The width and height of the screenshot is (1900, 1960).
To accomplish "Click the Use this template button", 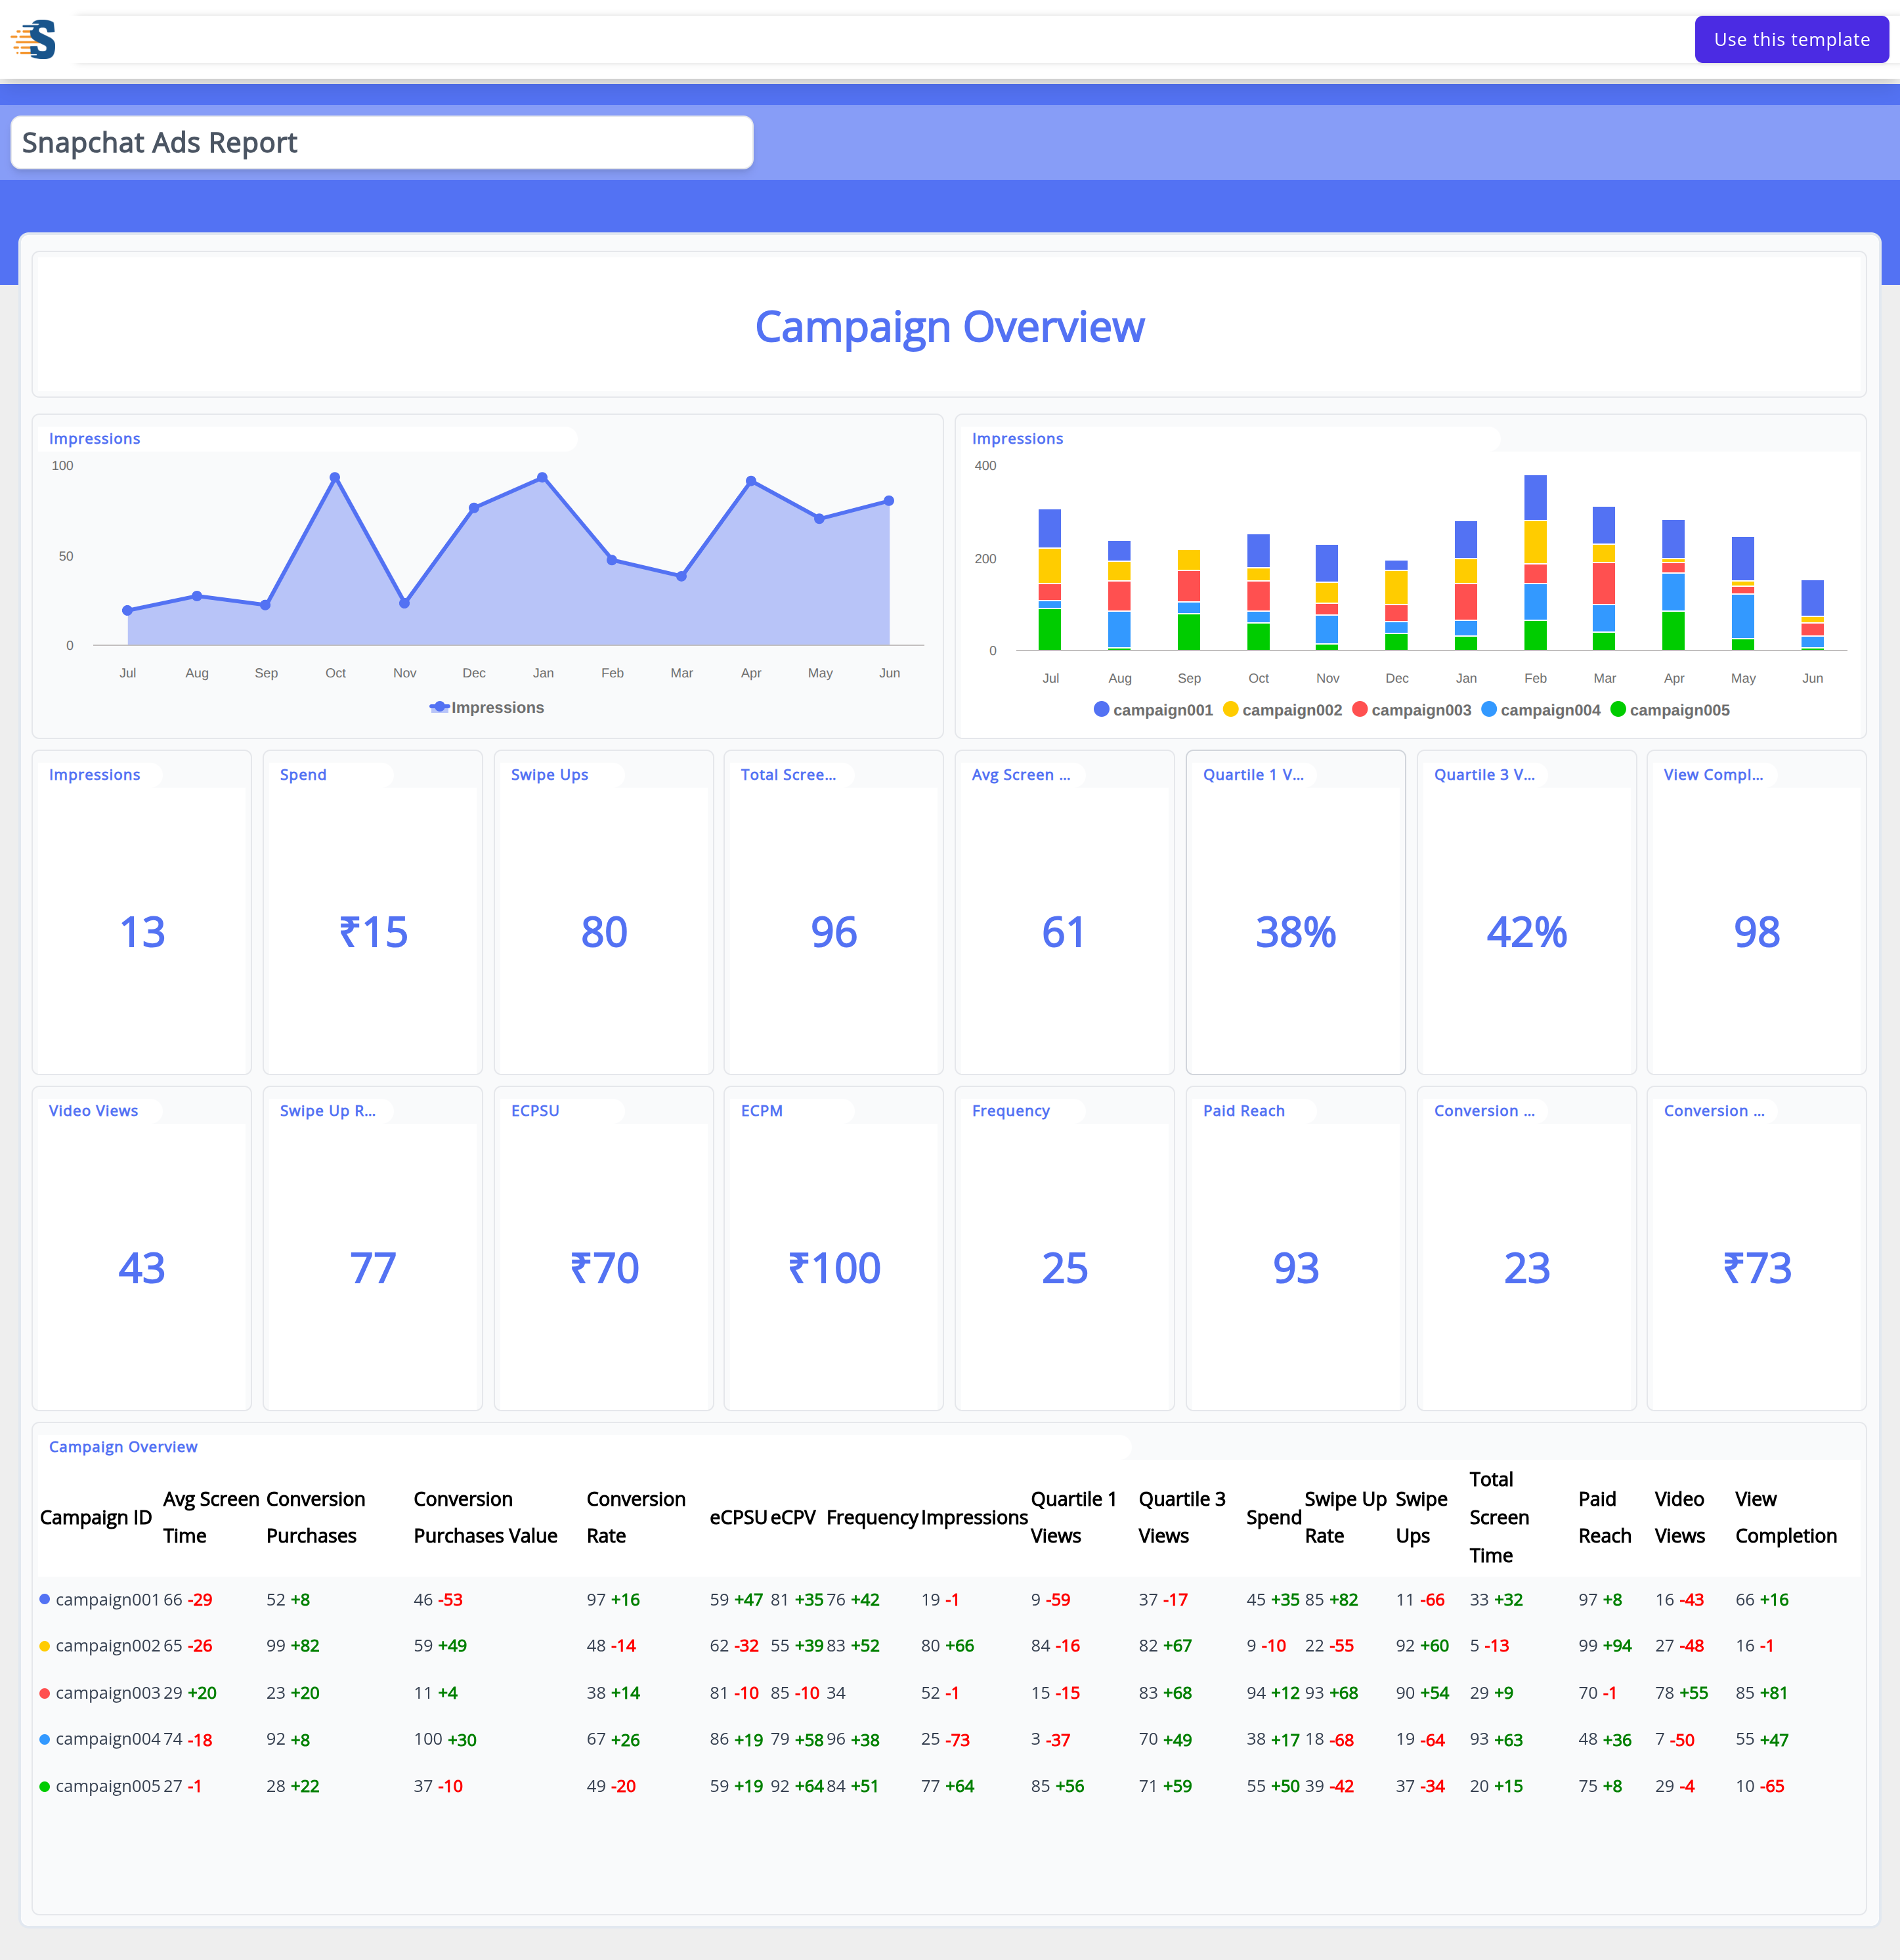I will click(1791, 40).
